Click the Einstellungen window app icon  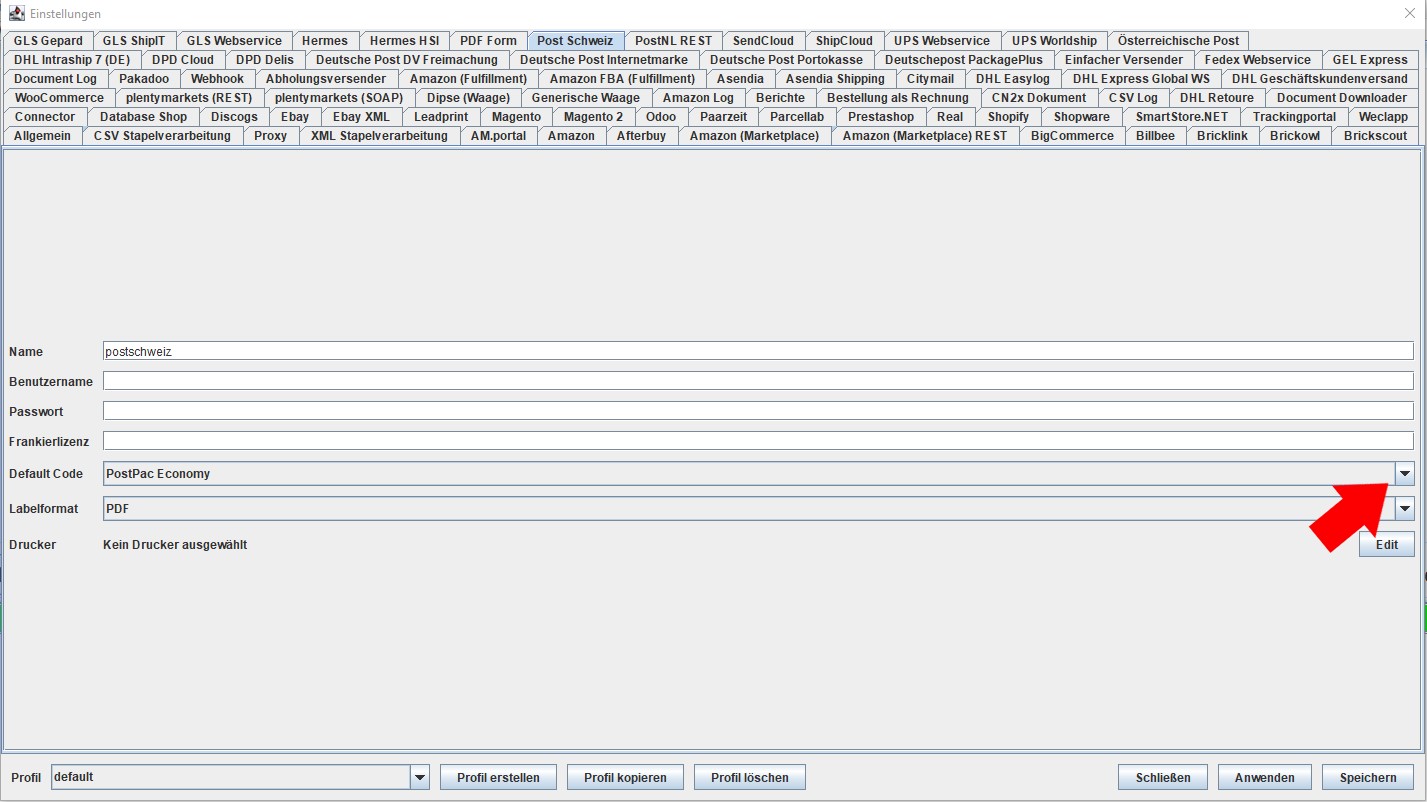[x=16, y=13]
